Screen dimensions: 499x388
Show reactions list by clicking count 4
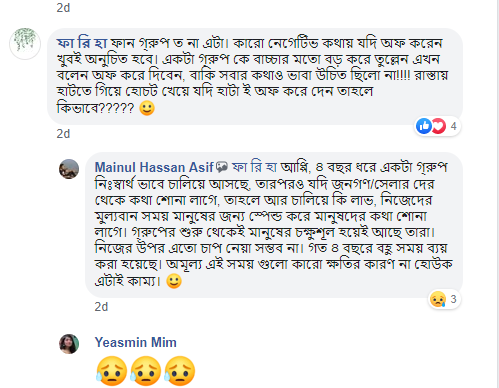(454, 126)
